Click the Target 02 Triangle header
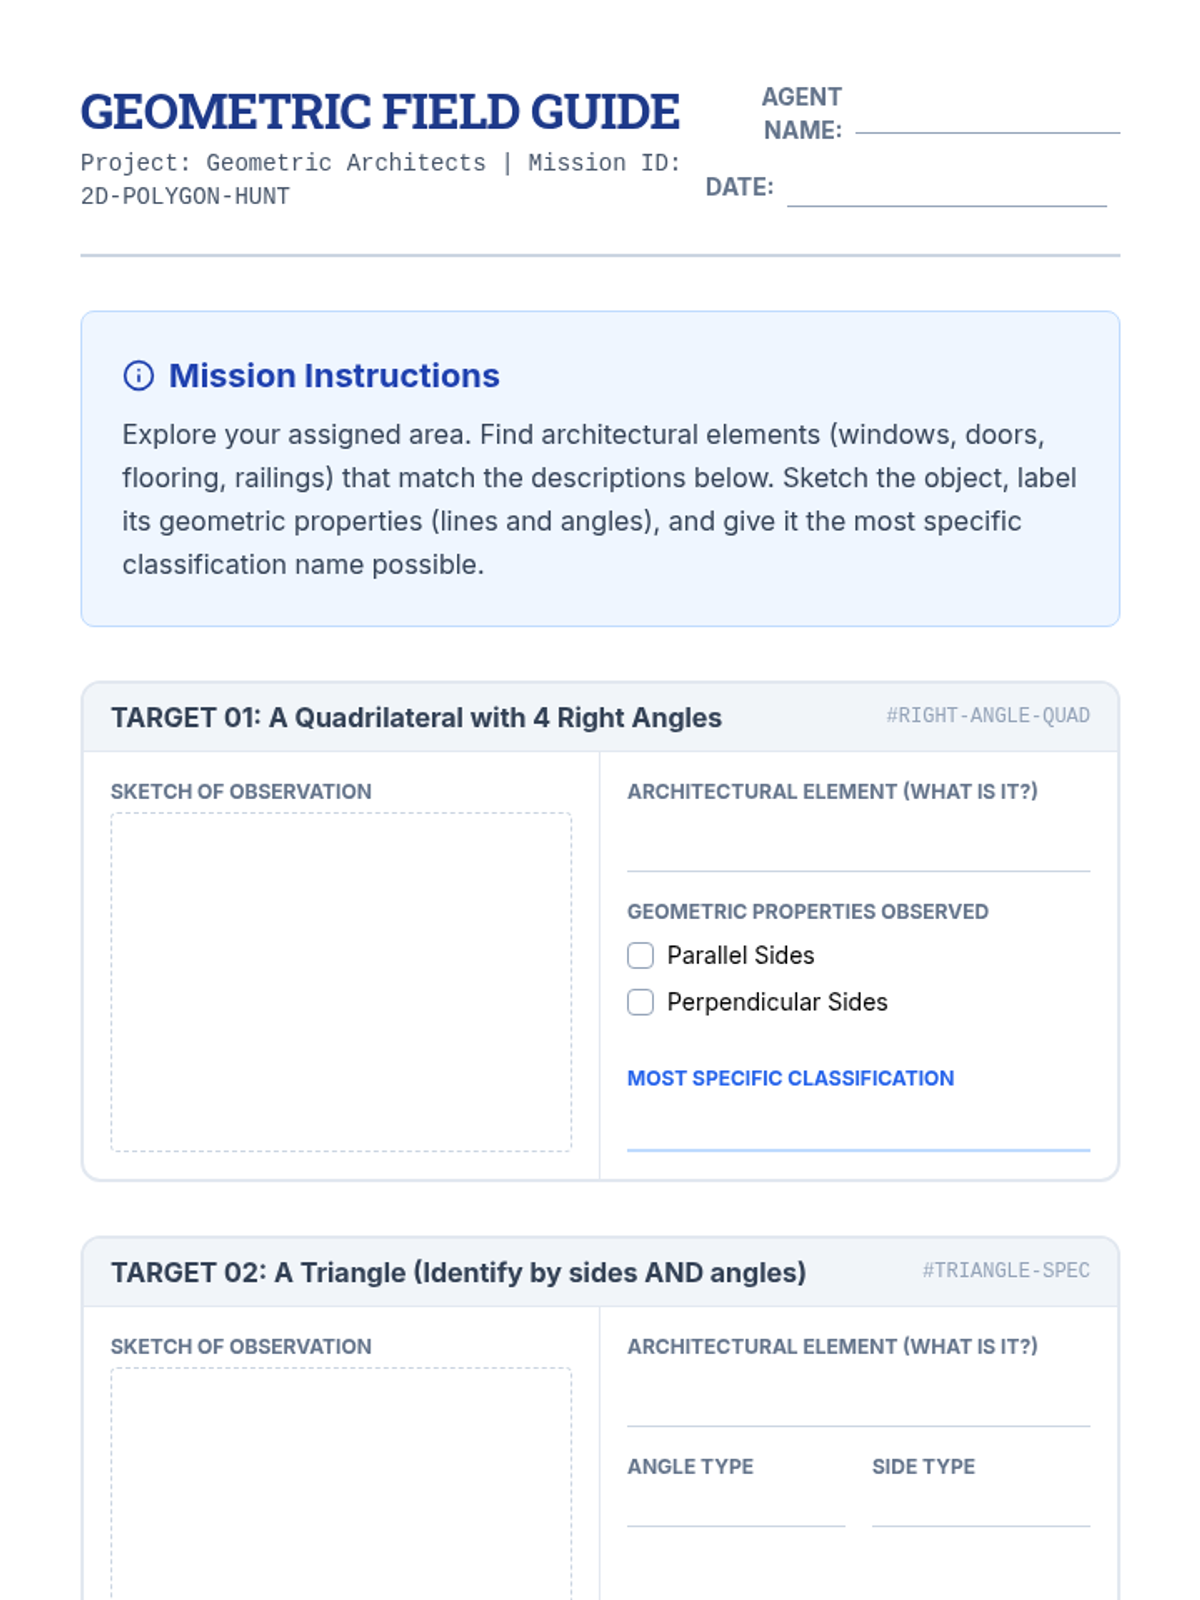Image resolution: width=1200 pixels, height=1600 pixels. click(x=458, y=1273)
